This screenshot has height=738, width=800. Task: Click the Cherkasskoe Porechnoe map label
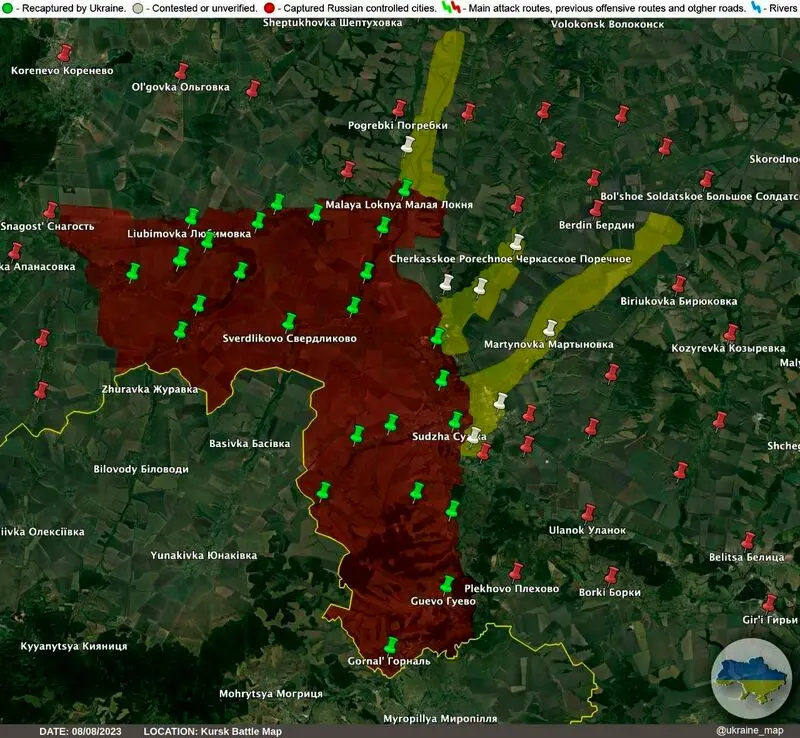coord(510,259)
